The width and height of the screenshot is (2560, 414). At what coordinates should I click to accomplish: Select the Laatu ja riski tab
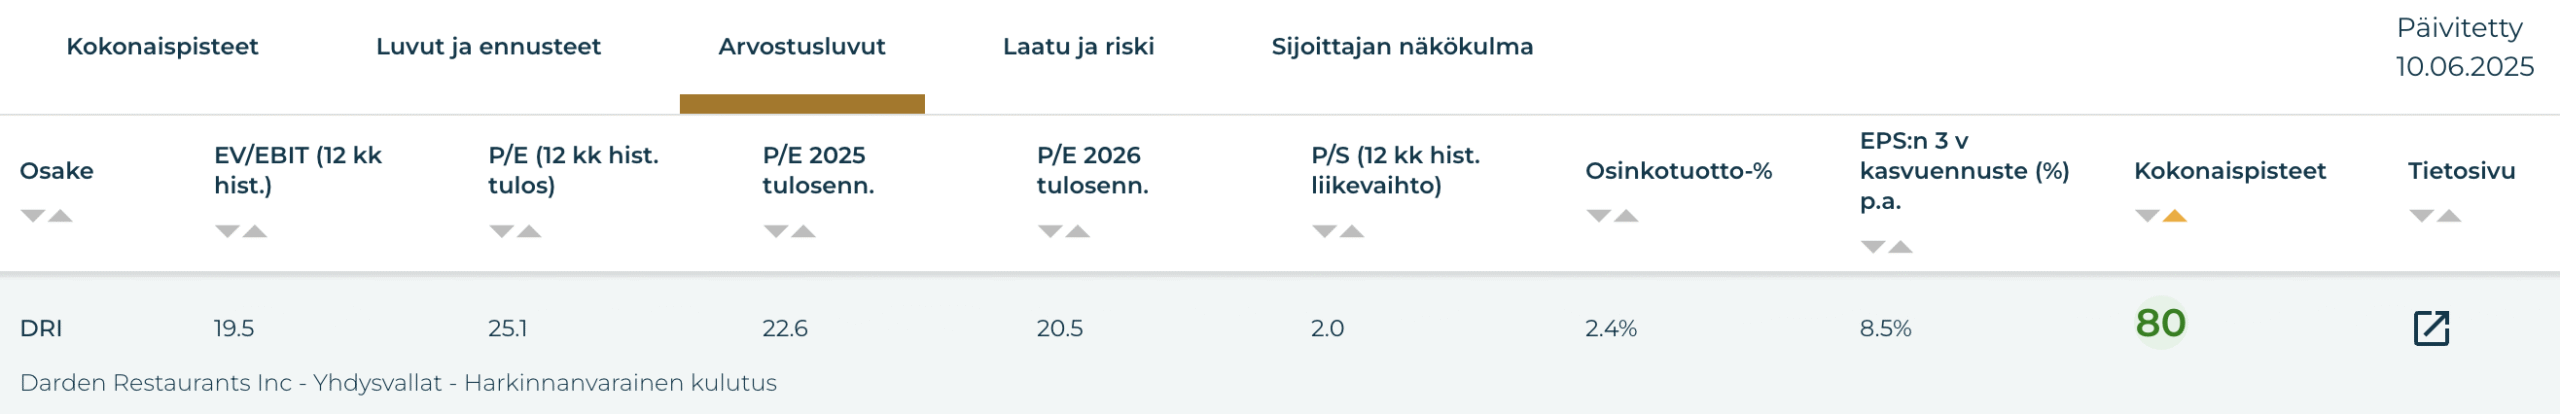click(1078, 47)
